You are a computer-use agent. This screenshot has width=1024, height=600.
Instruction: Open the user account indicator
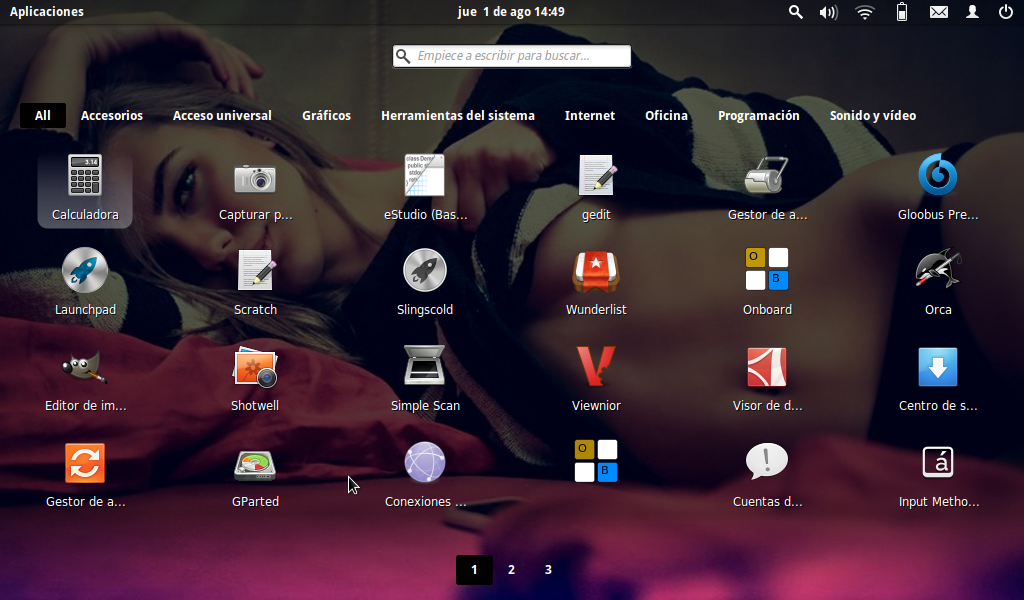click(972, 12)
